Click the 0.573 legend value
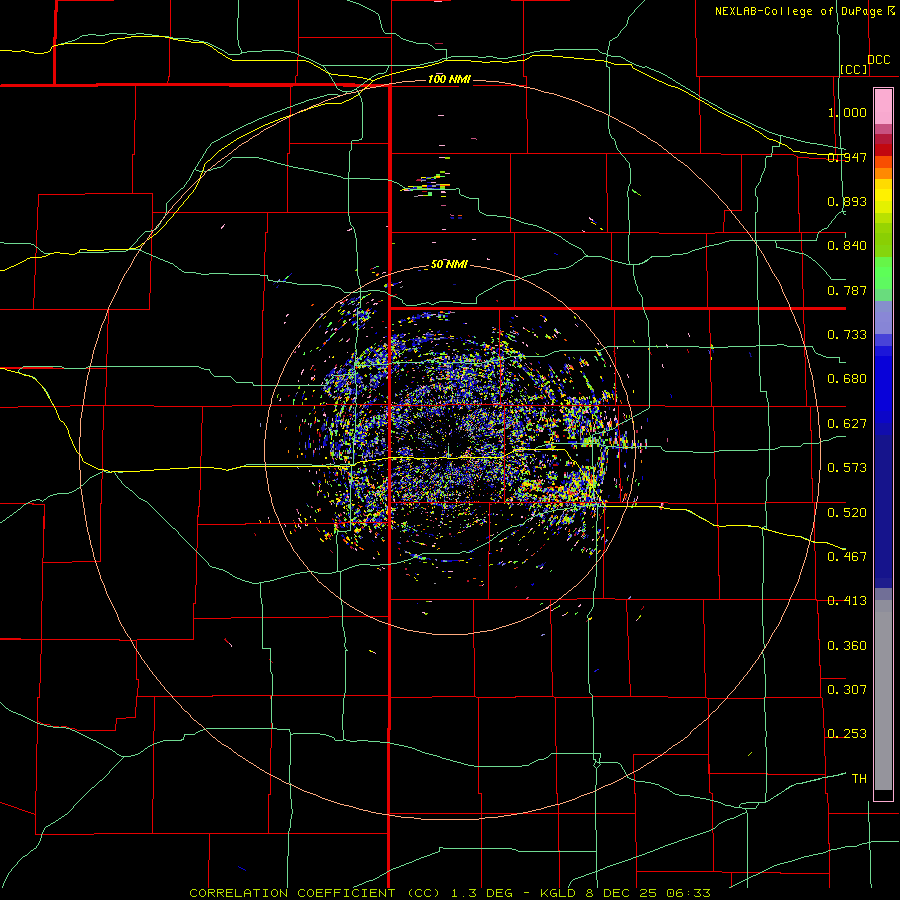Image resolution: width=900 pixels, height=900 pixels. 847,468
